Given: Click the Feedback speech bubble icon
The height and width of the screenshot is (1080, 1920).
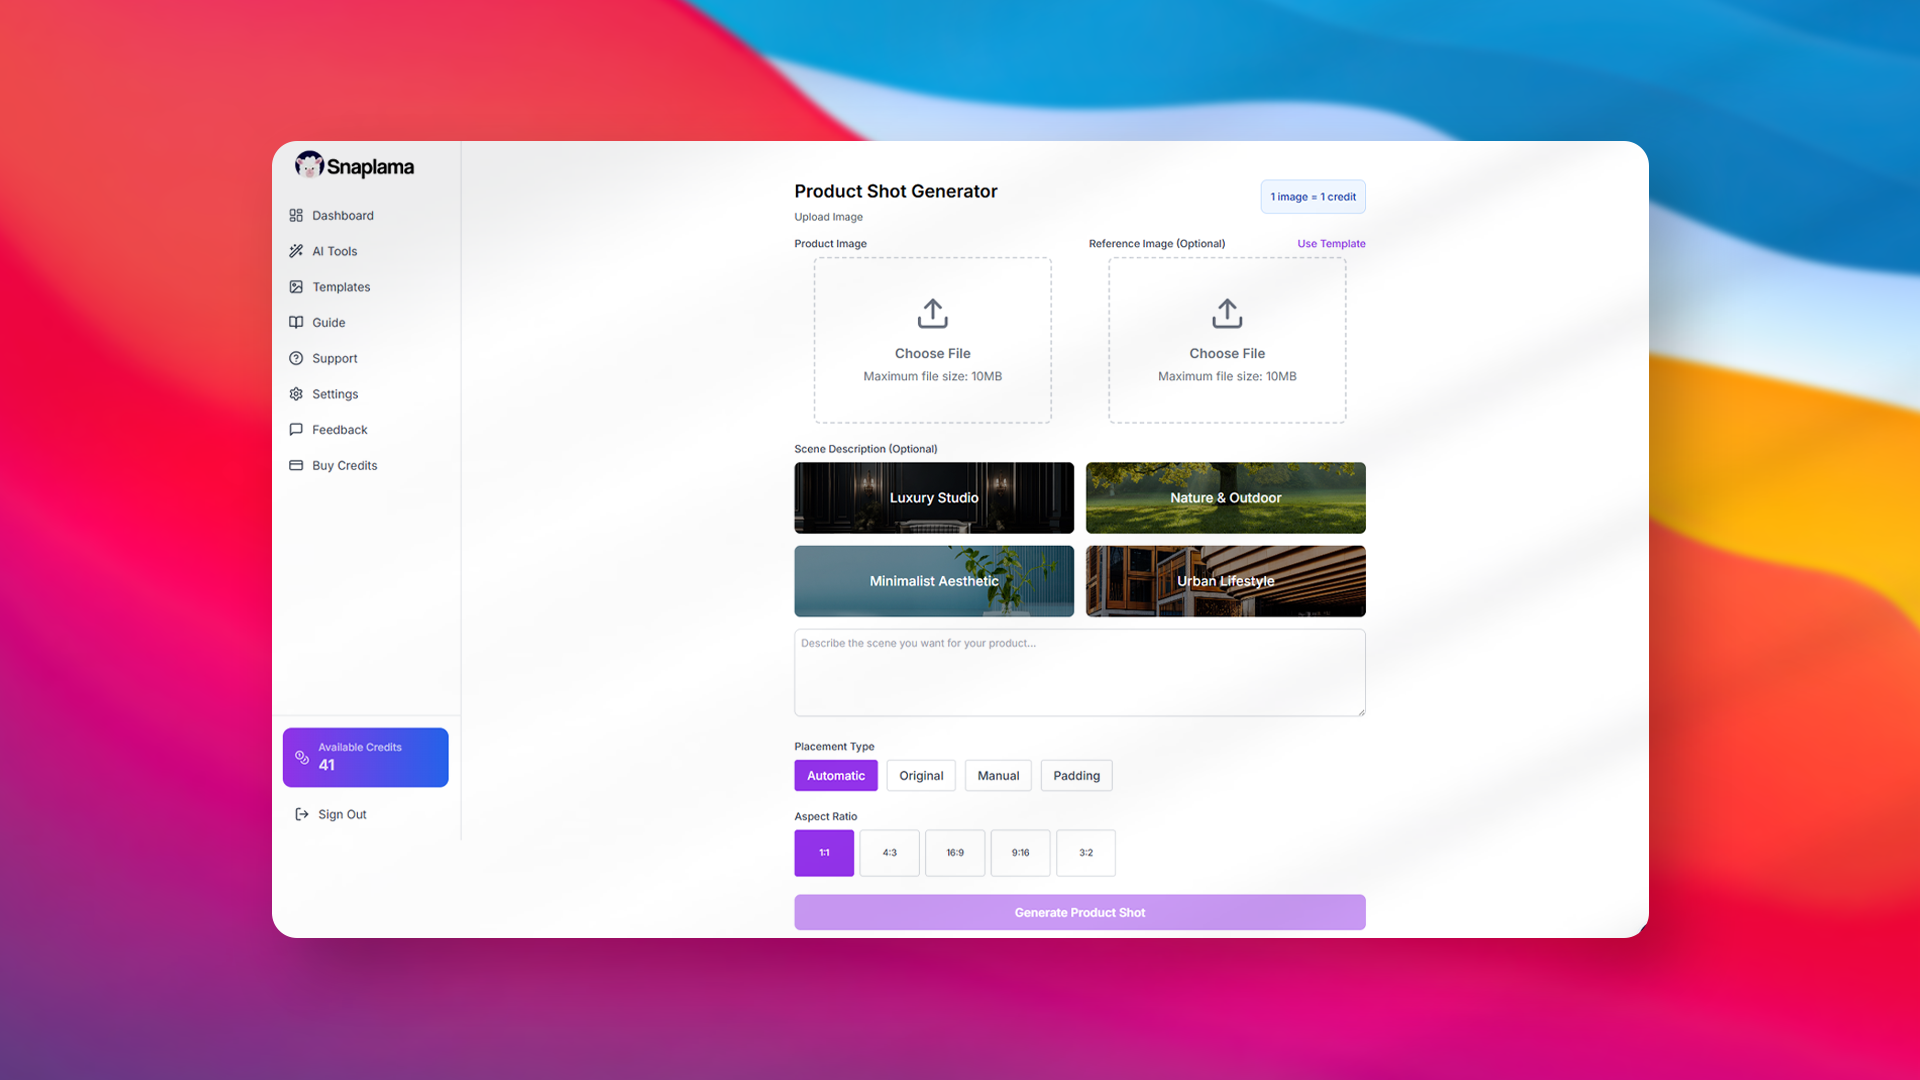Looking at the screenshot, I should click(x=296, y=430).
